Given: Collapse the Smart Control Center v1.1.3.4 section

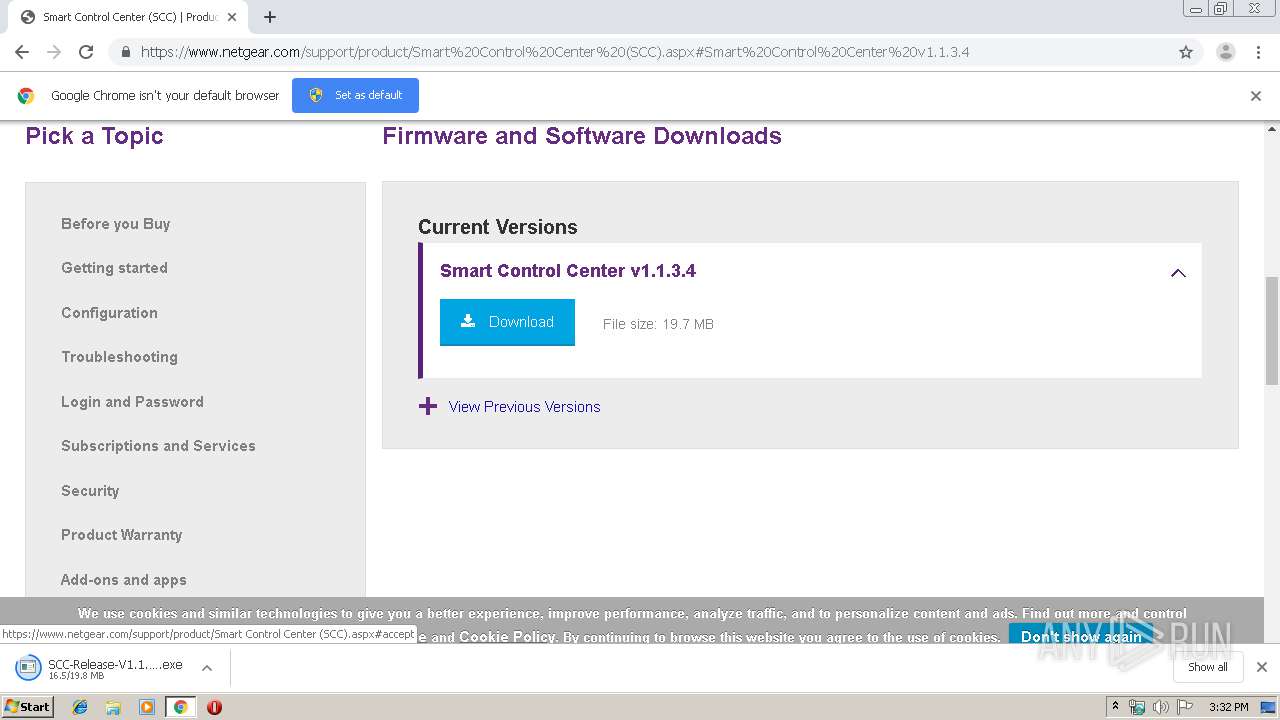Looking at the screenshot, I should pos(1178,273).
